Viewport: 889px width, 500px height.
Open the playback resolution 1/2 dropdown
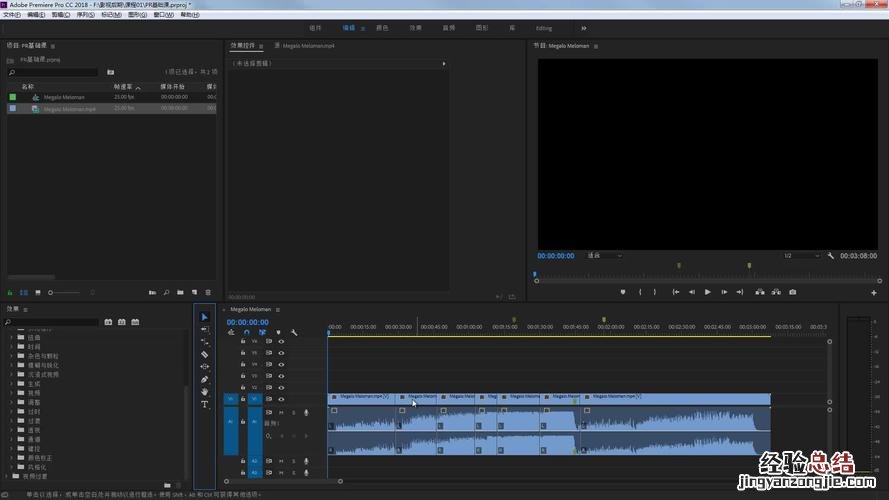800,256
